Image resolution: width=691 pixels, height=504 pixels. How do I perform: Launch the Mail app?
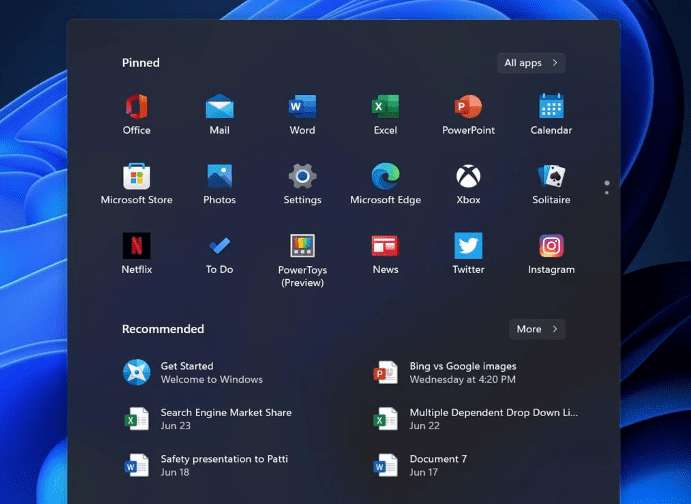tap(219, 114)
